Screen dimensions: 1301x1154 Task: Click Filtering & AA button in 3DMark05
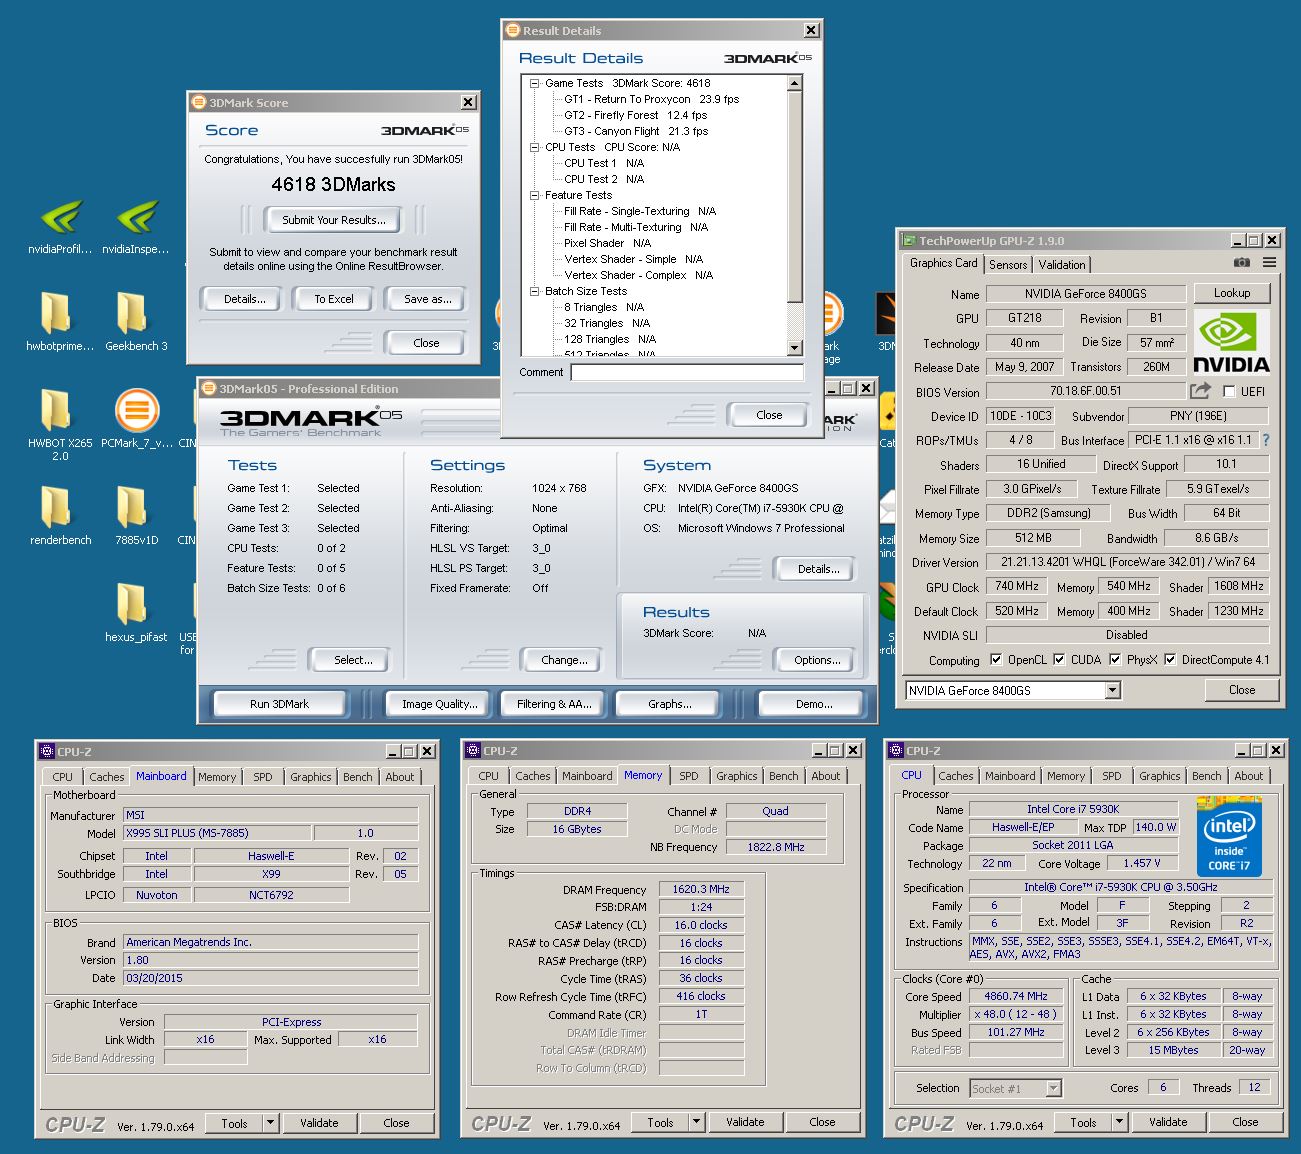[x=554, y=704]
